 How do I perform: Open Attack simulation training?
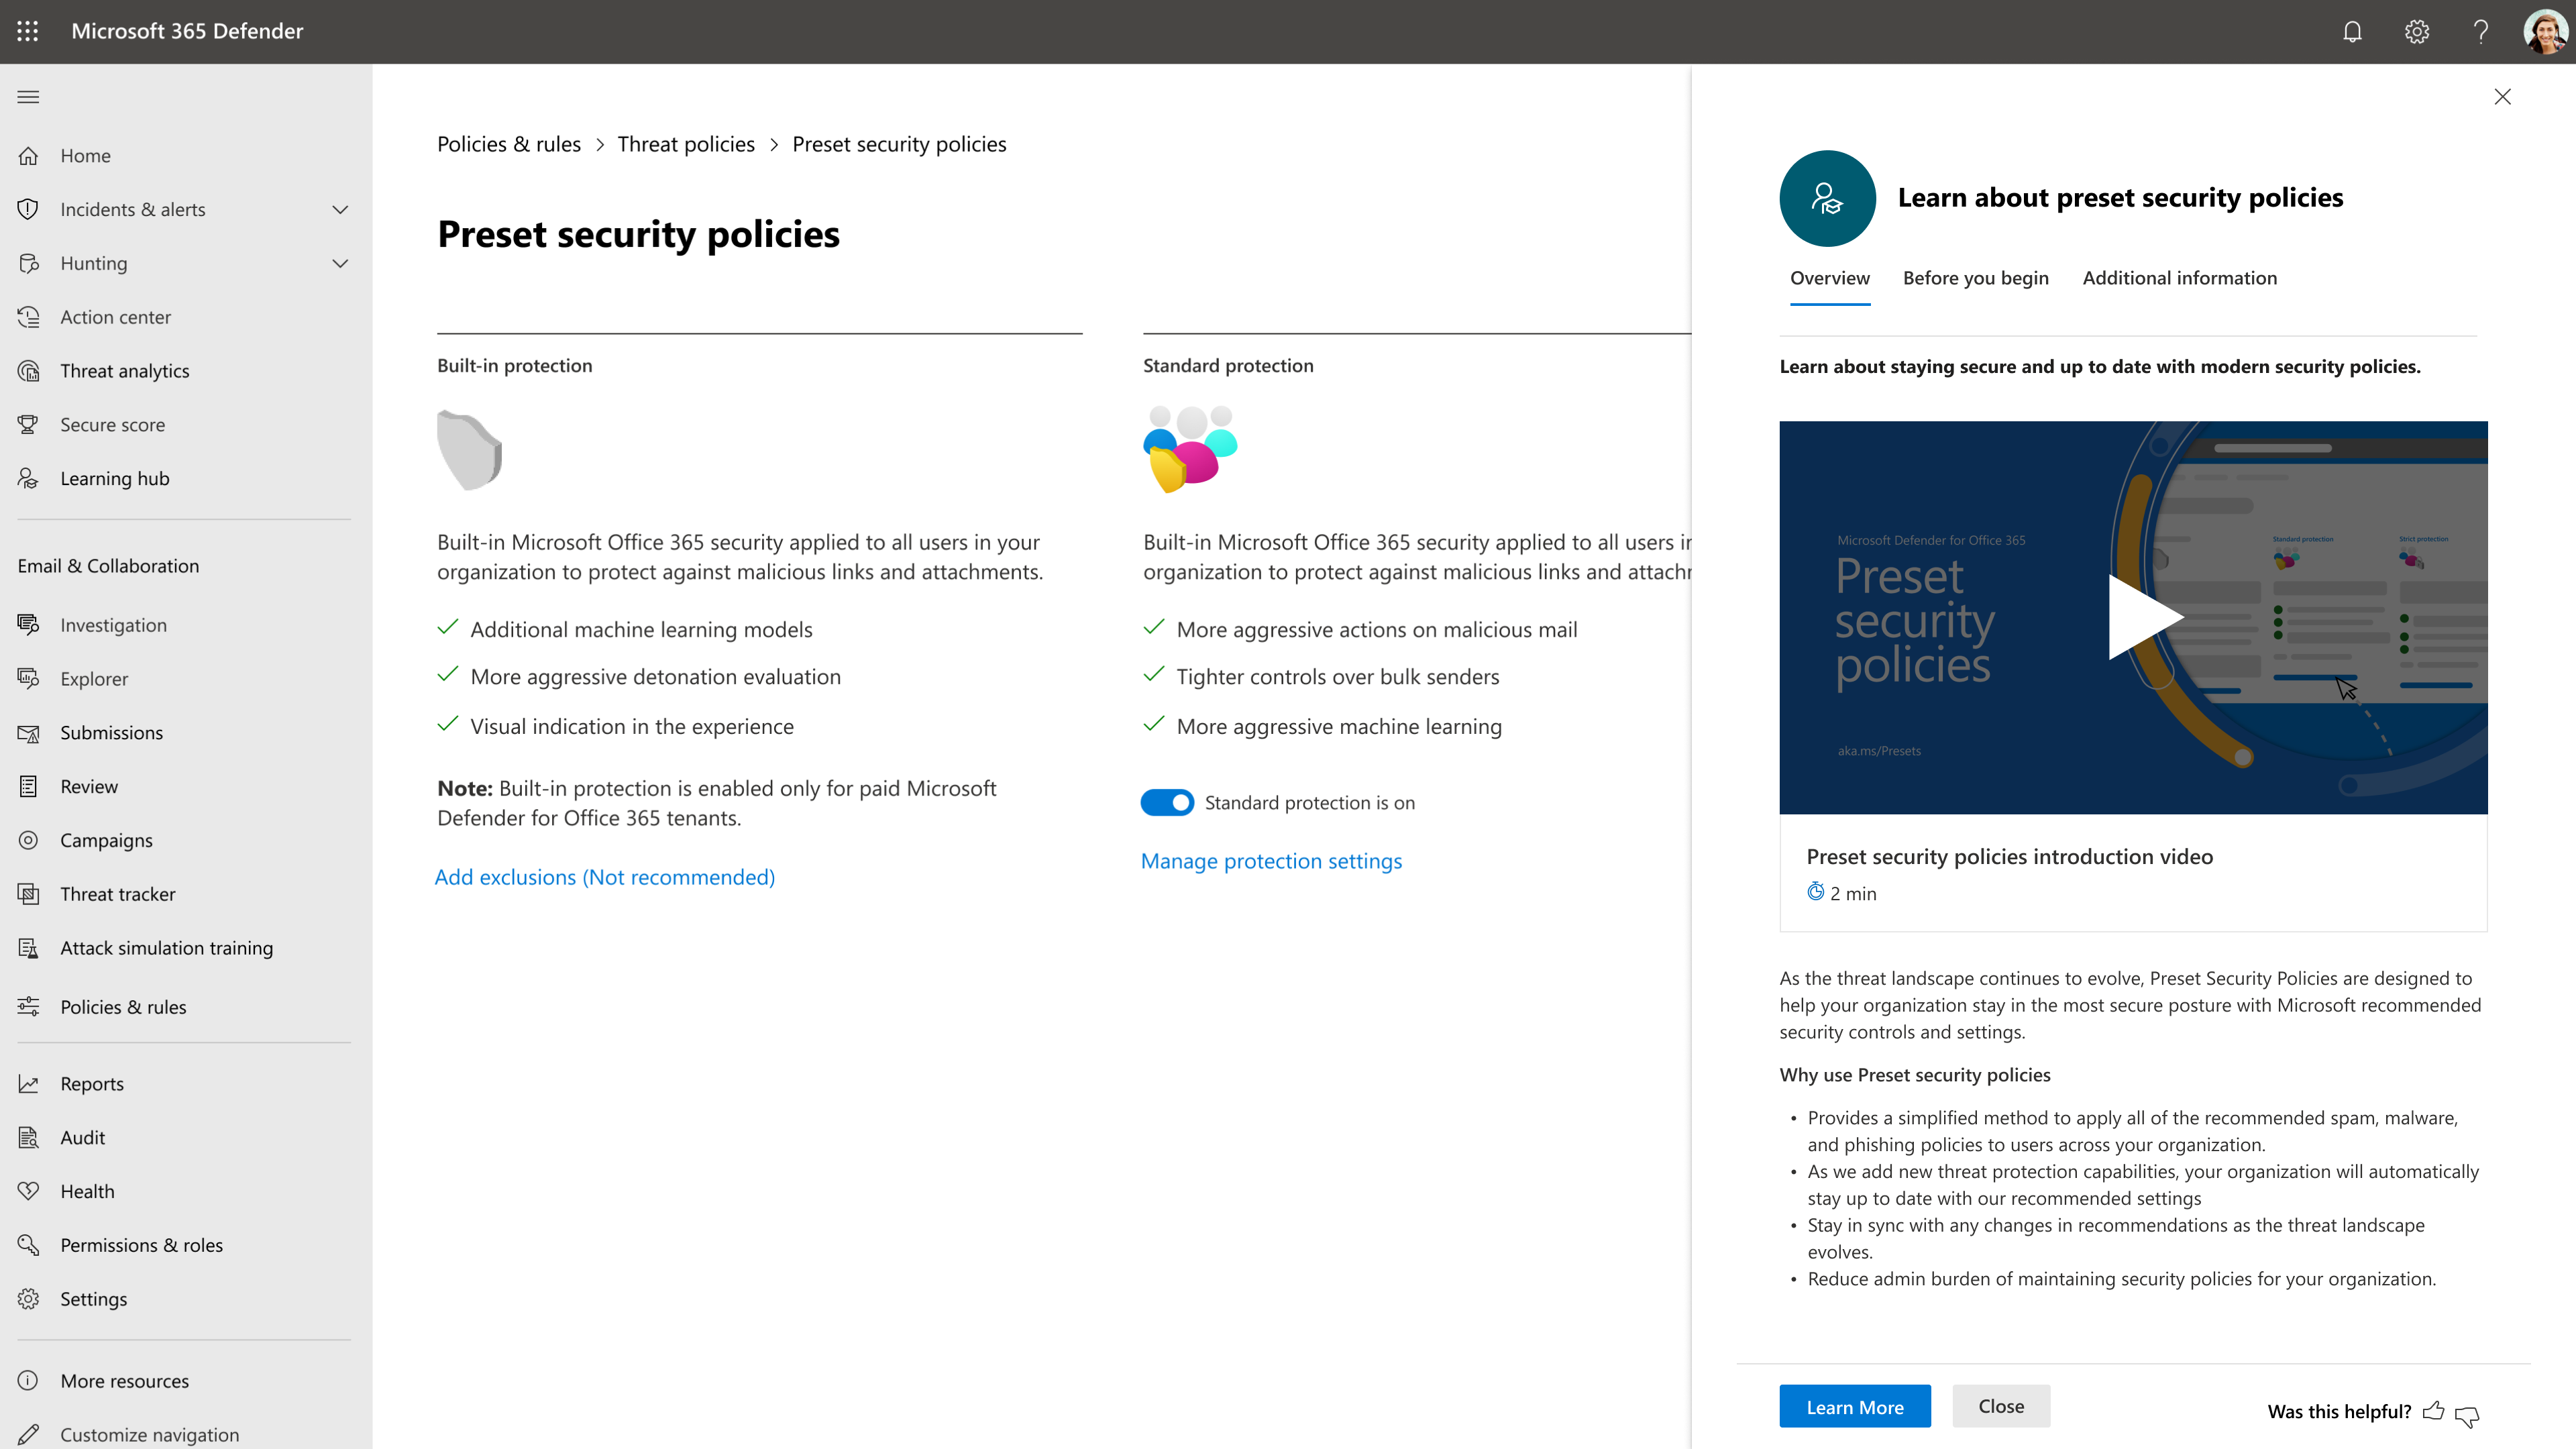pyautogui.click(x=166, y=947)
